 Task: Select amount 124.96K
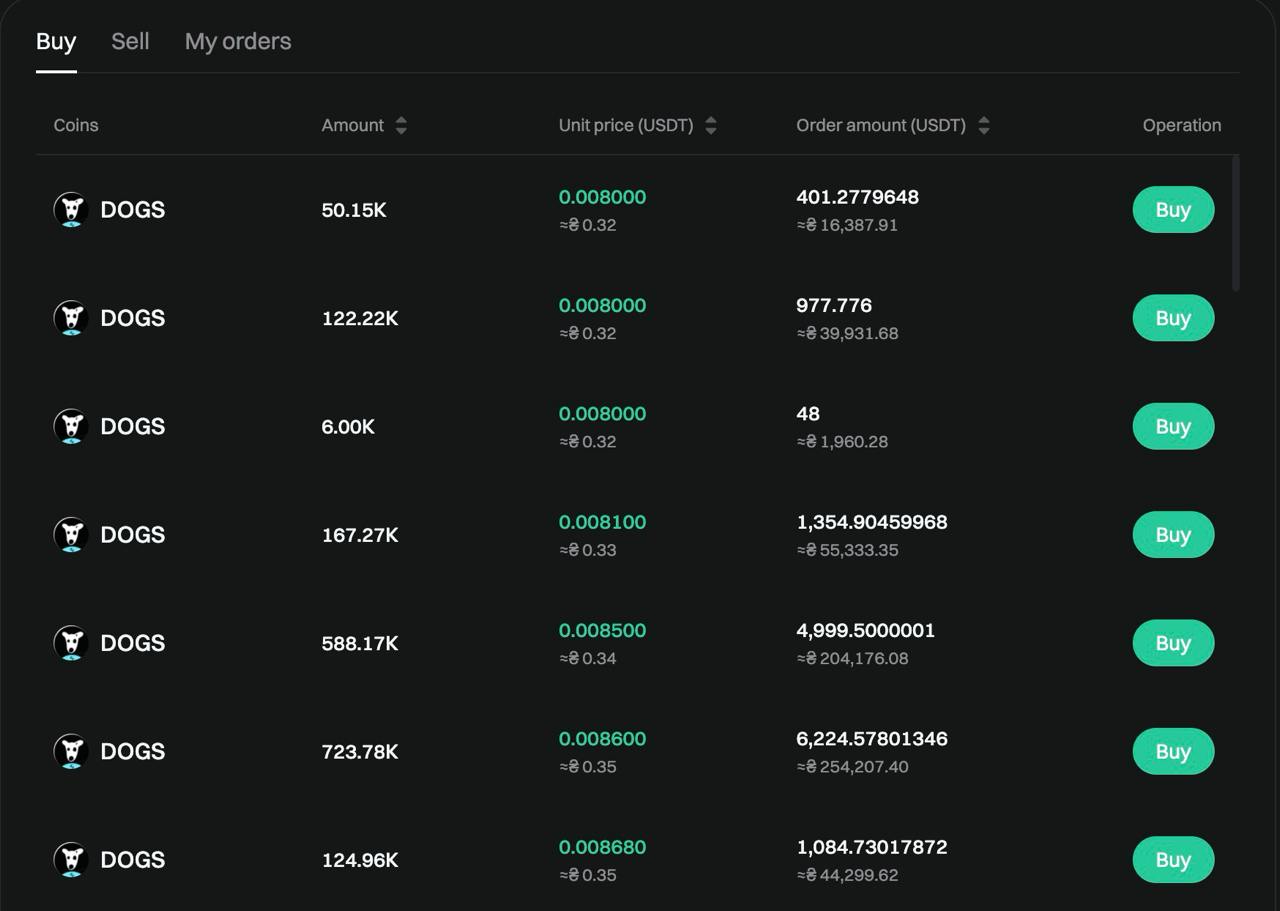click(x=360, y=860)
